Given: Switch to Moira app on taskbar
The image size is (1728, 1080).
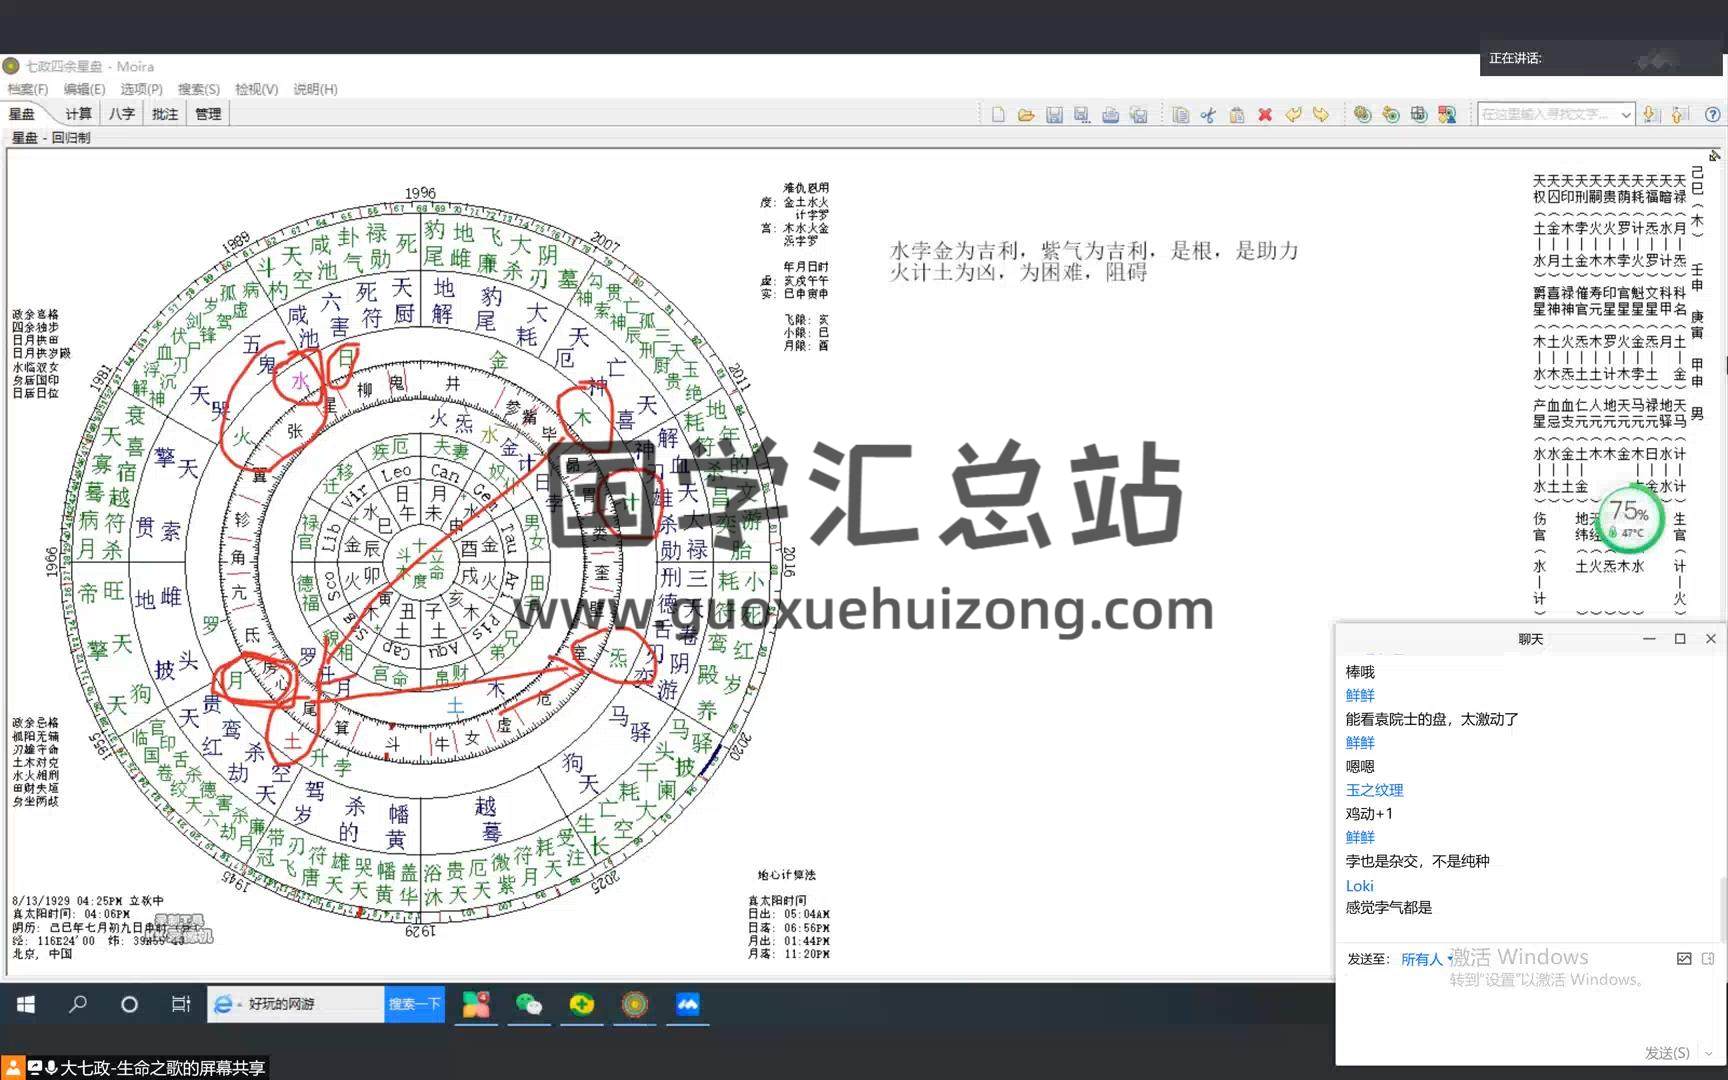Looking at the screenshot, I should [635, 1004].
